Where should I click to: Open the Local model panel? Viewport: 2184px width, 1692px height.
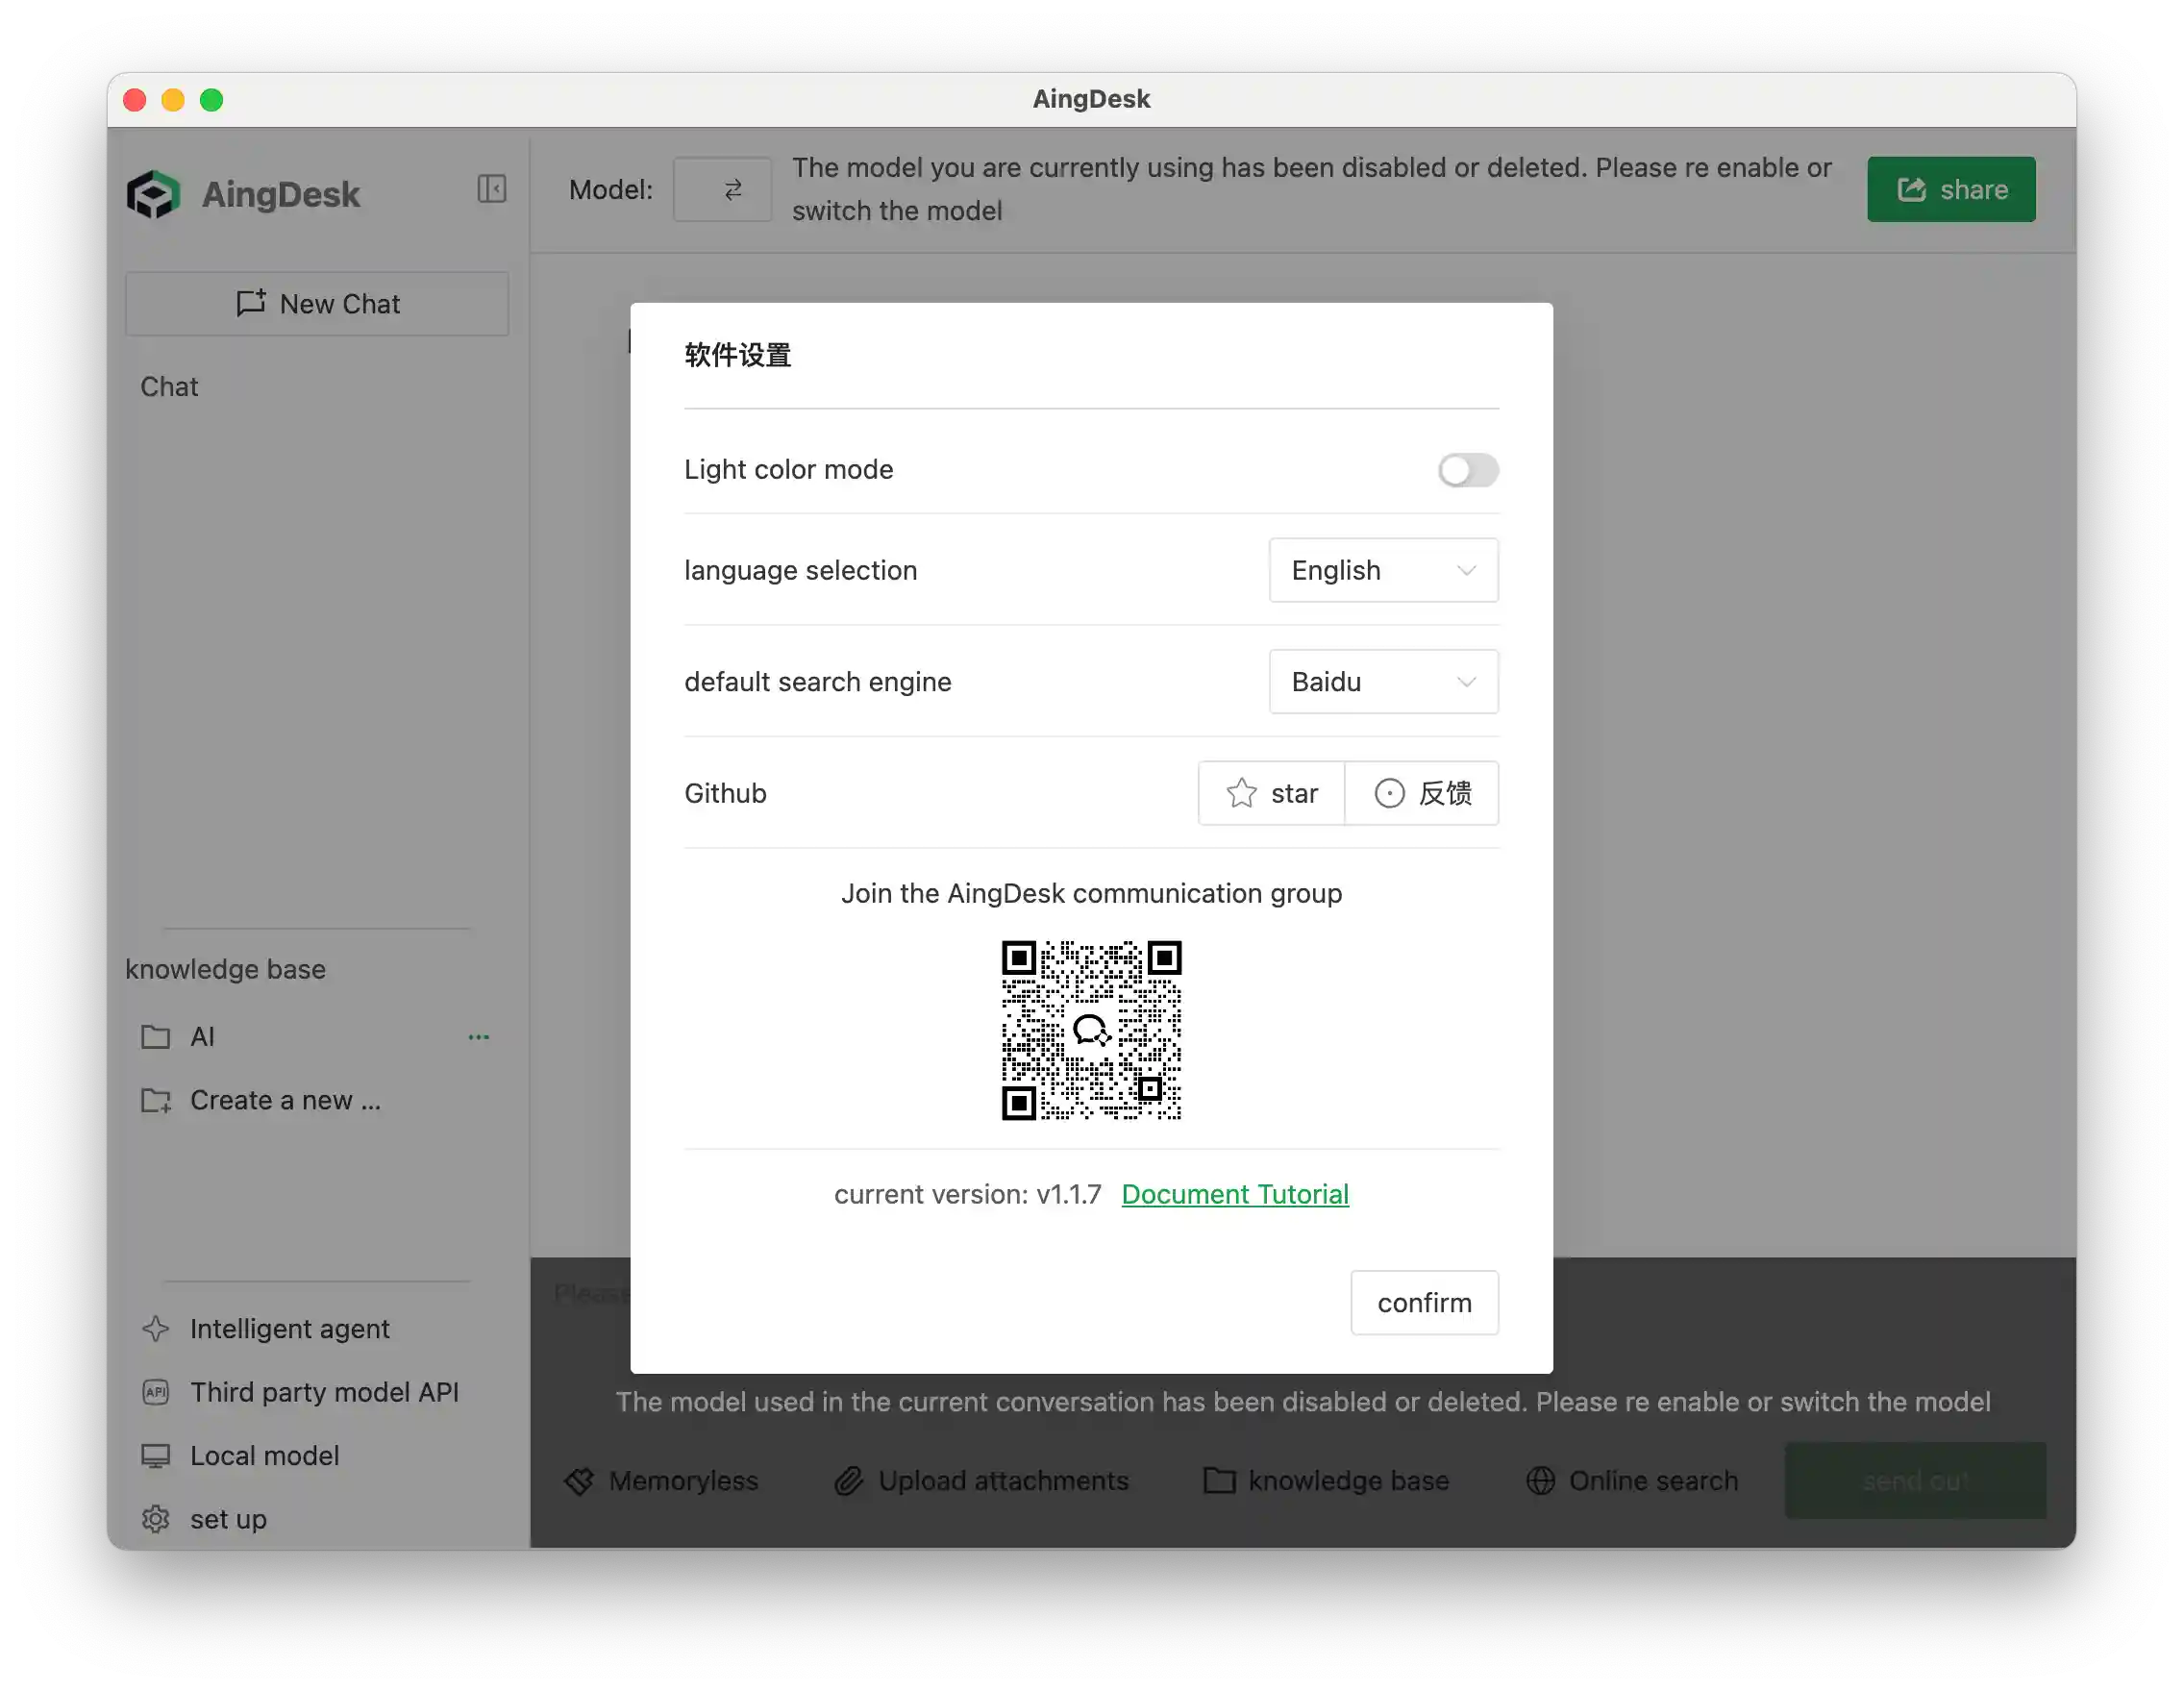(264, 1455)
